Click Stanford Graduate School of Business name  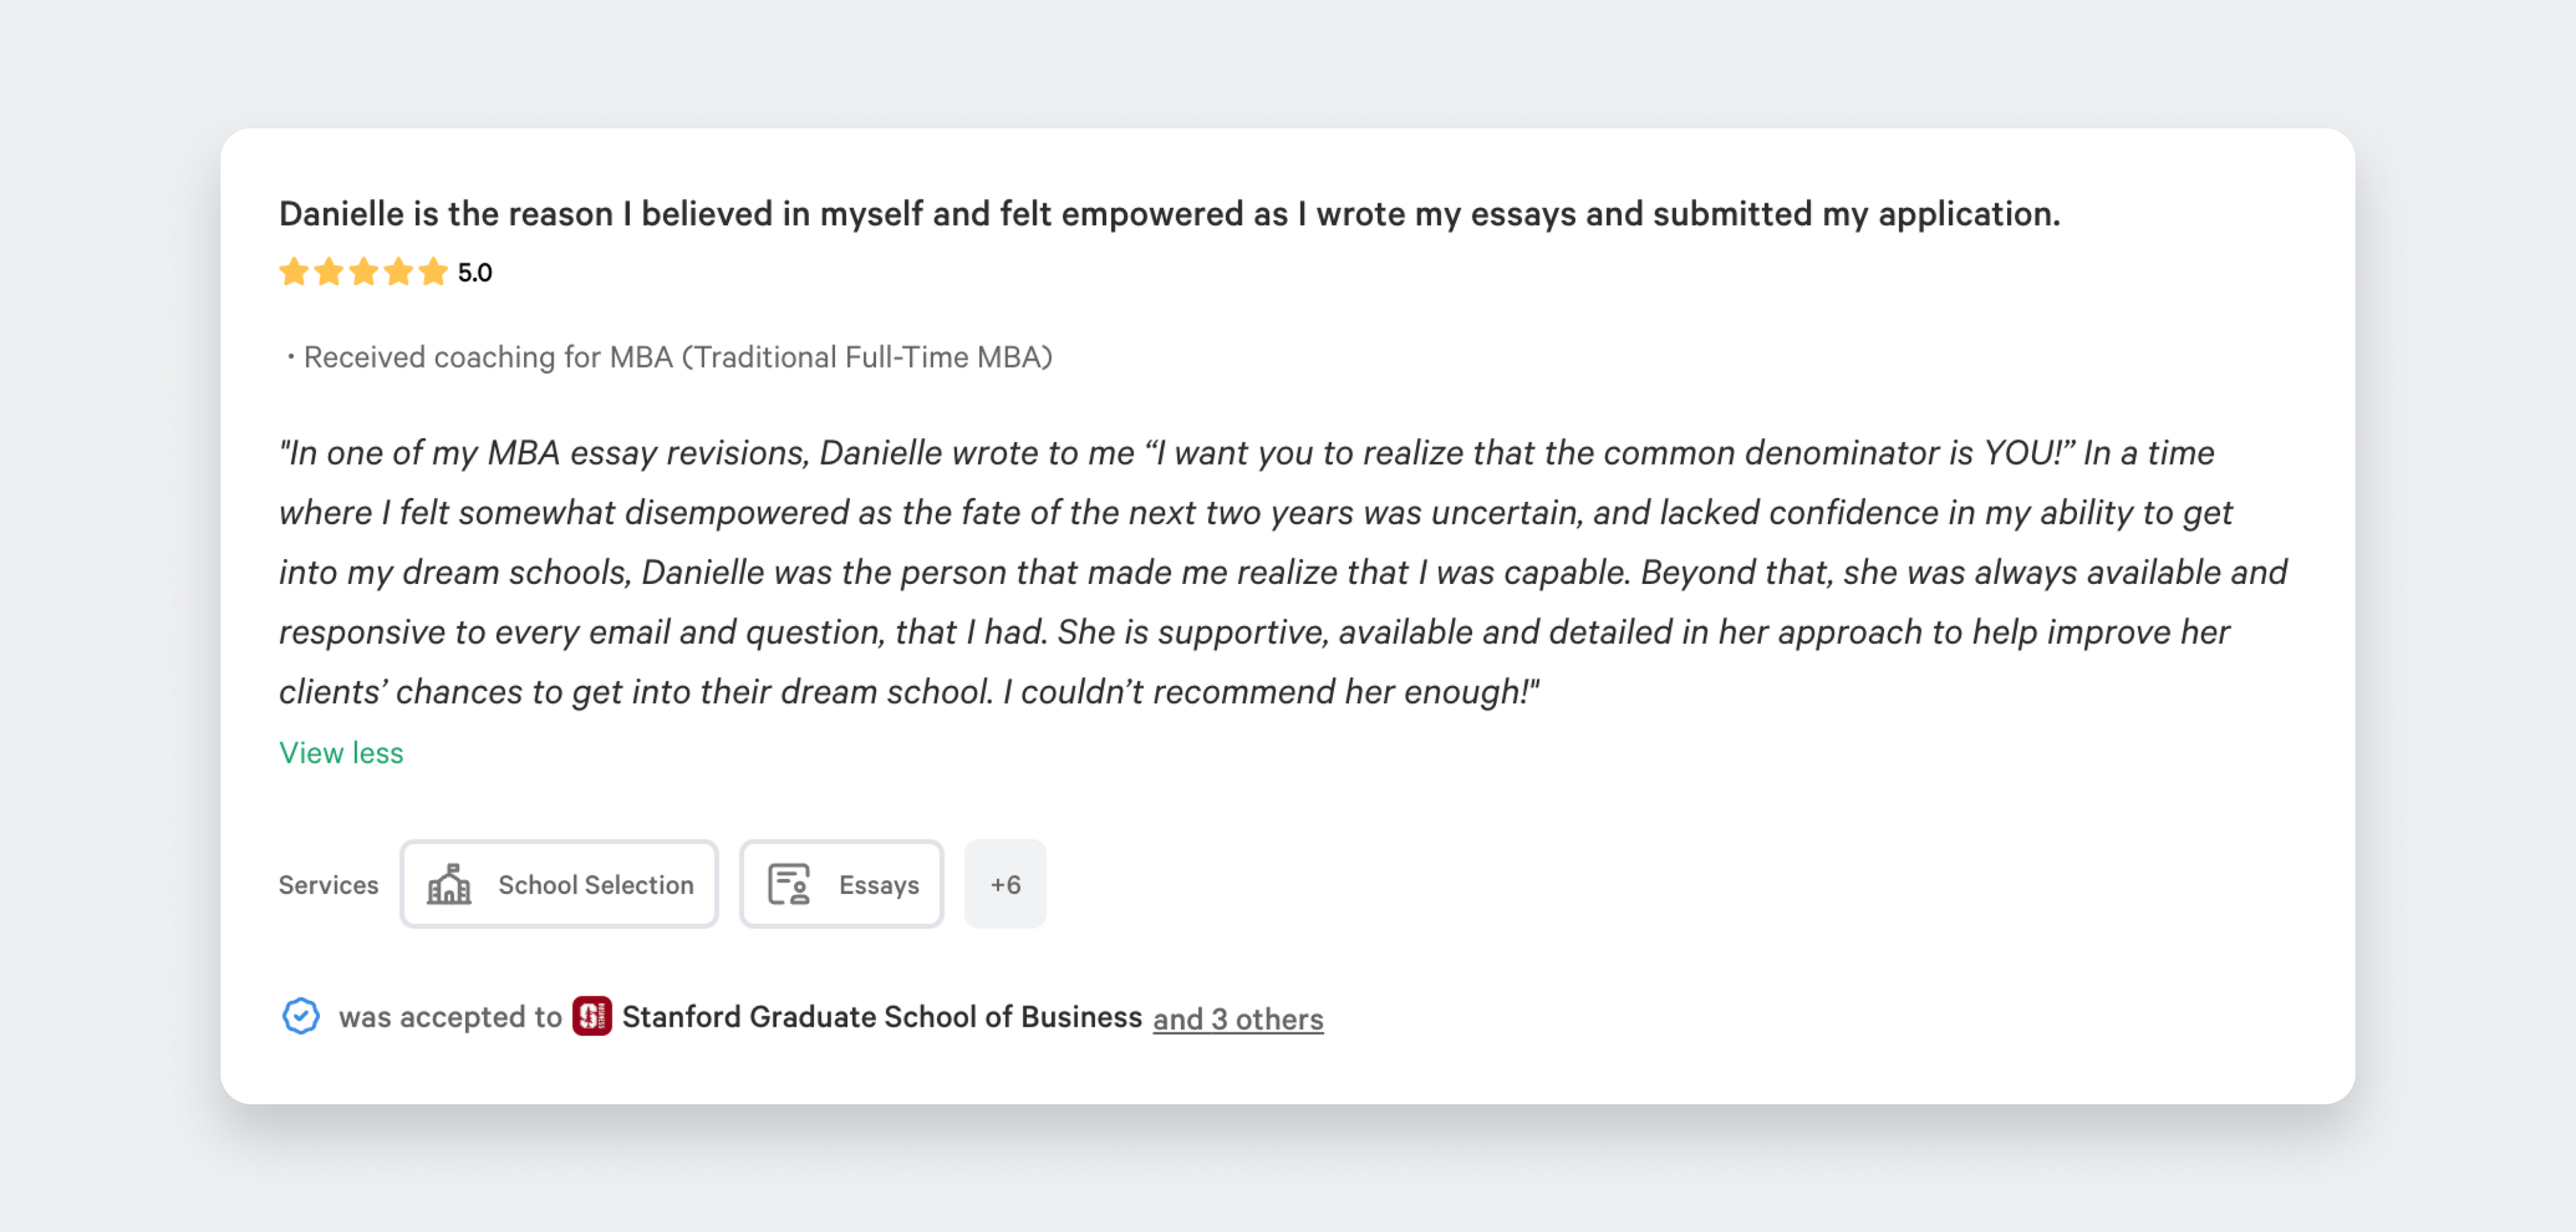coord(881,1017)
